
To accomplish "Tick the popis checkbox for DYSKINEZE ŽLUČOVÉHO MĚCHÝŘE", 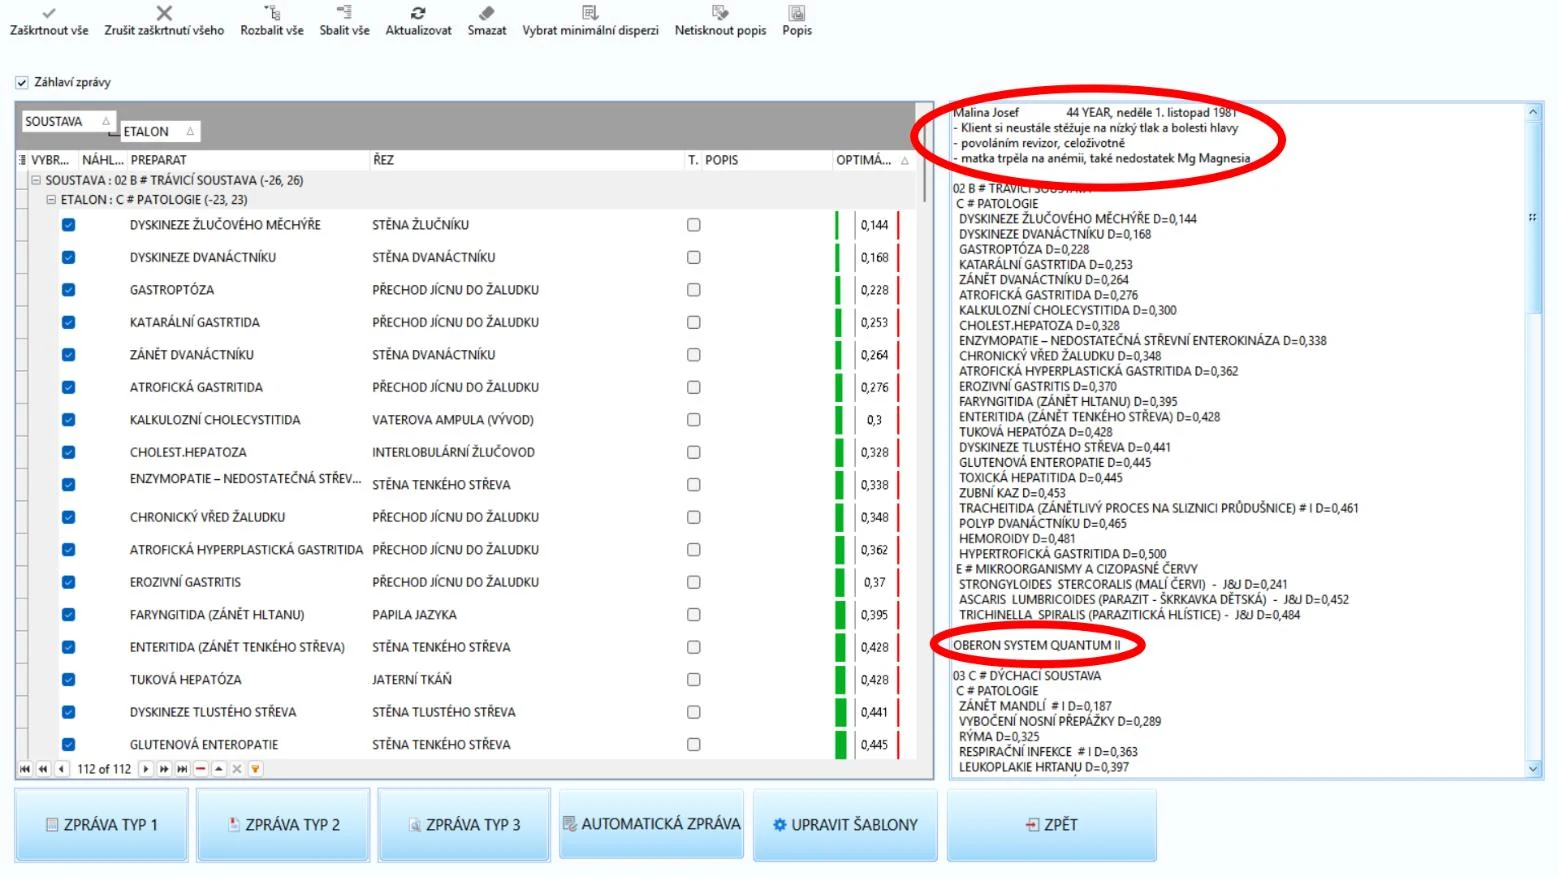I will [x=693, y=225].
